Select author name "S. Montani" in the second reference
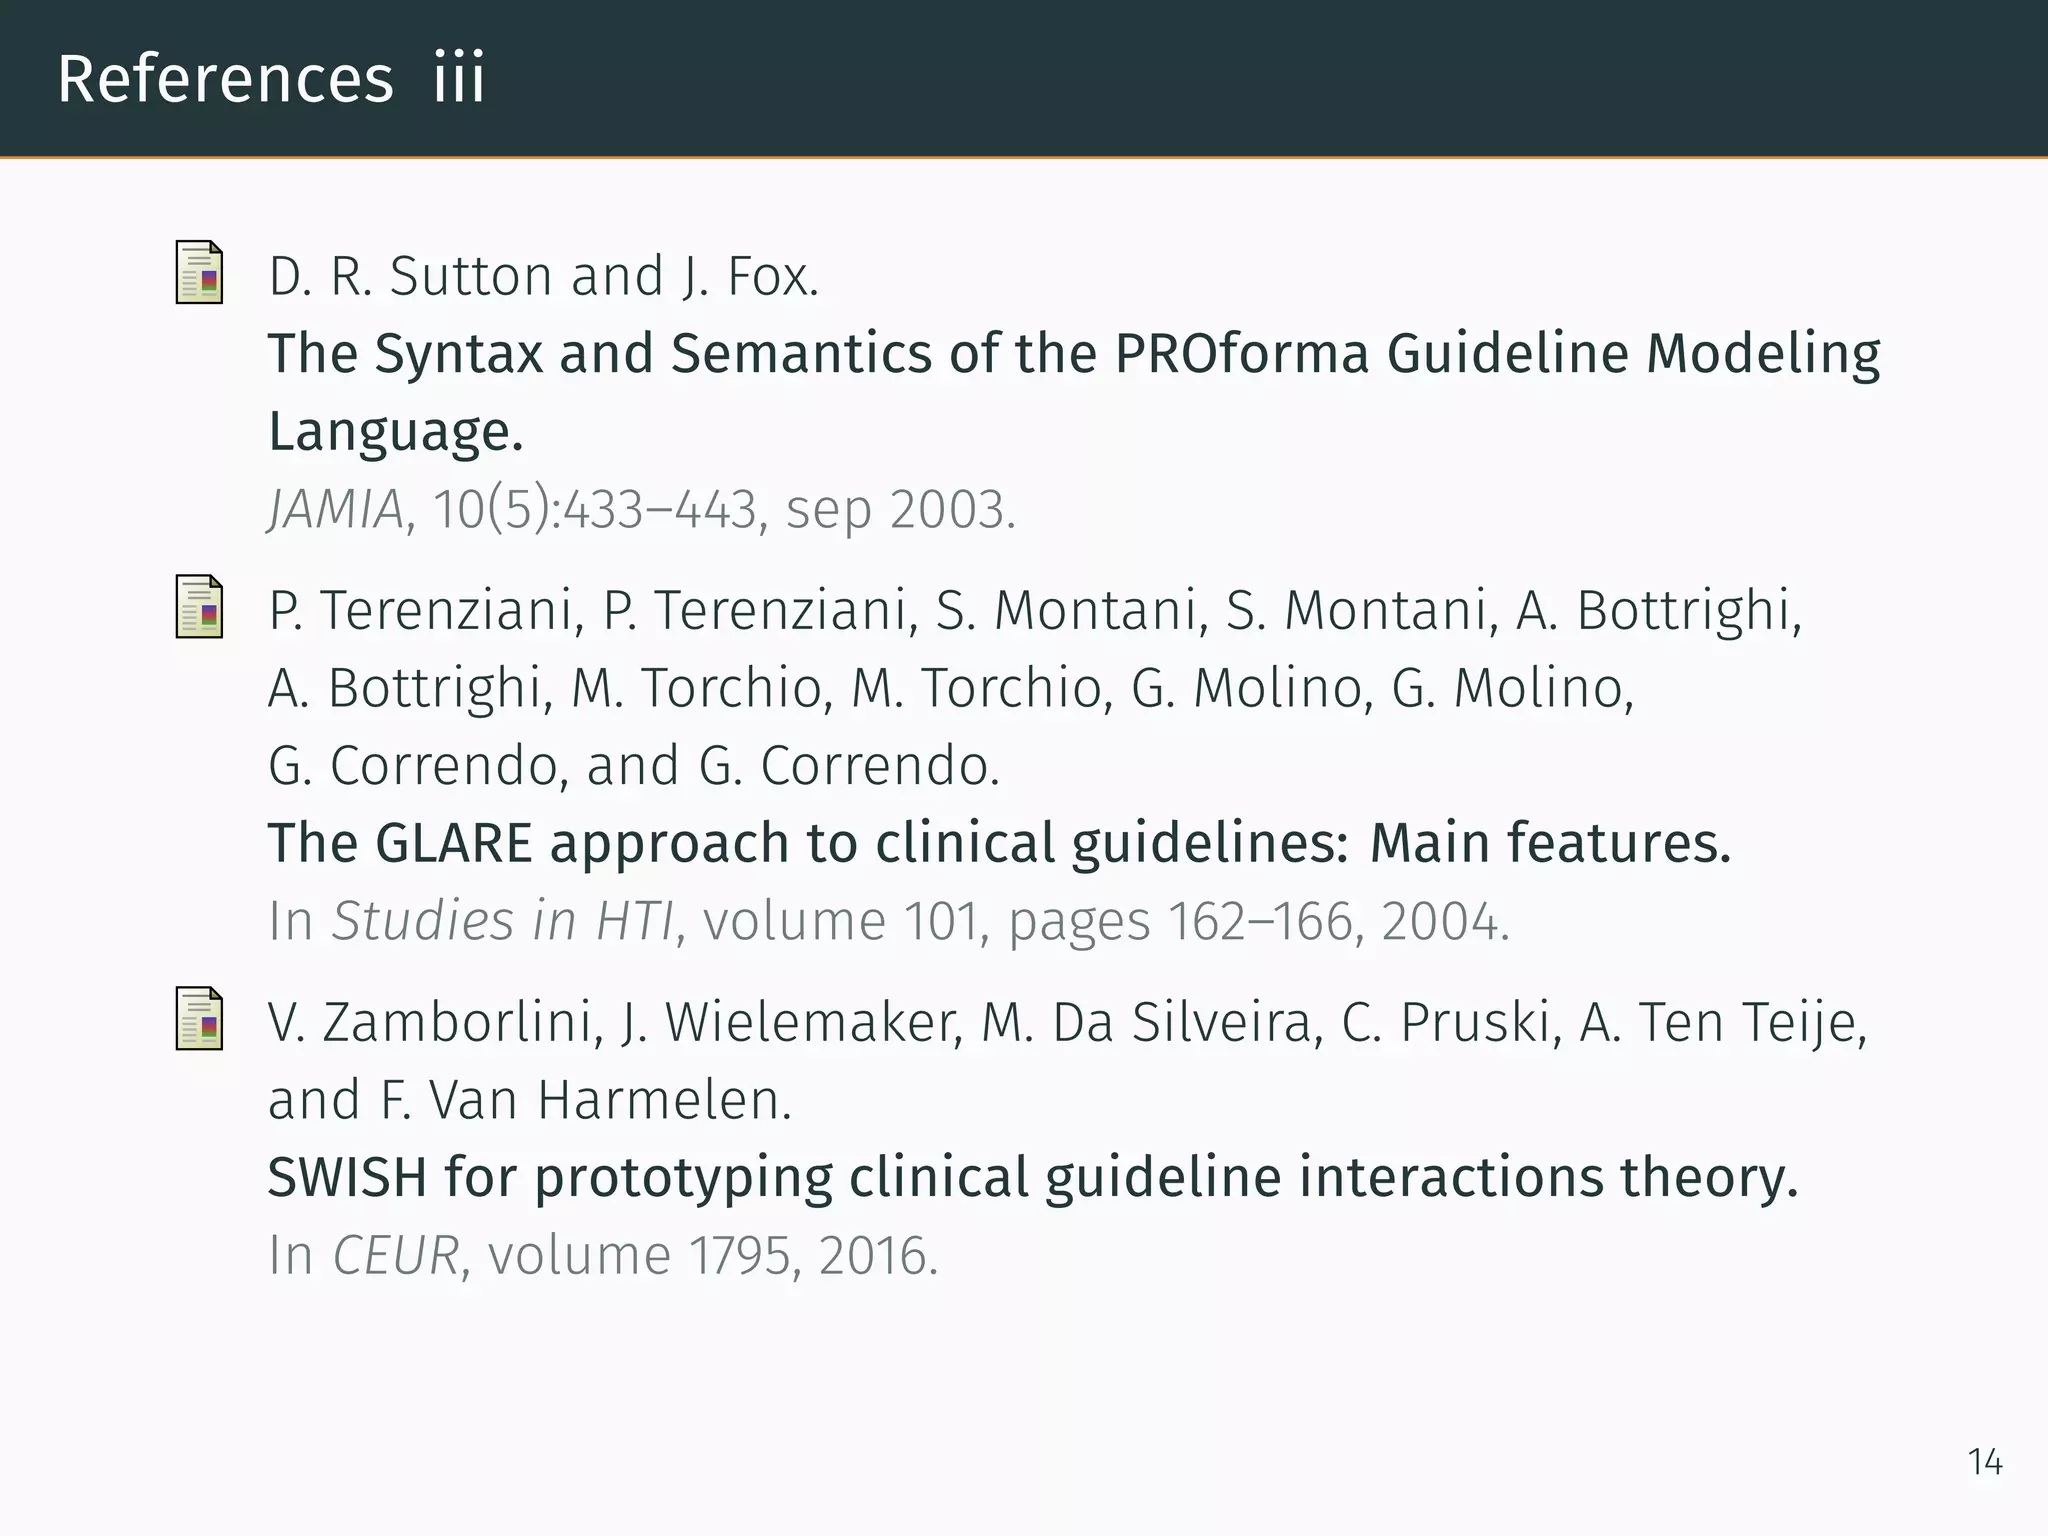 1067,610
